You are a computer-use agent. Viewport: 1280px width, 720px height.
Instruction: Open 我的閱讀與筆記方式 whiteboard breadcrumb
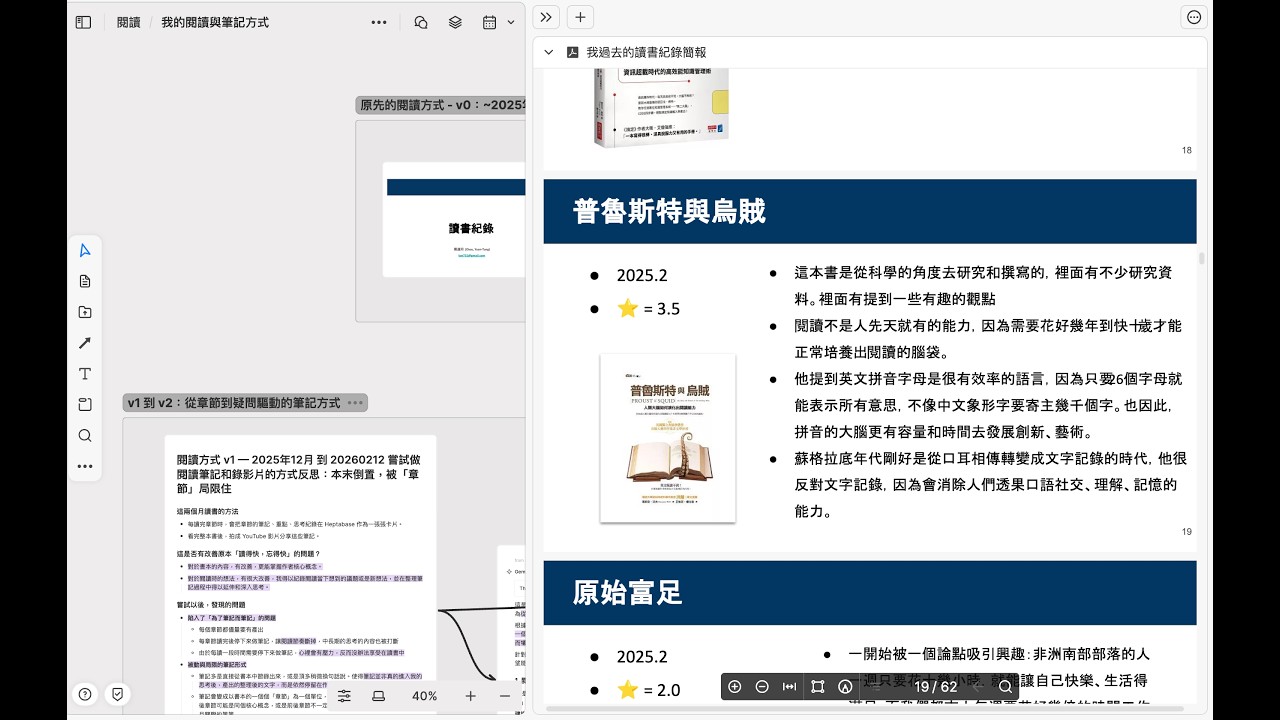[215, 22]
